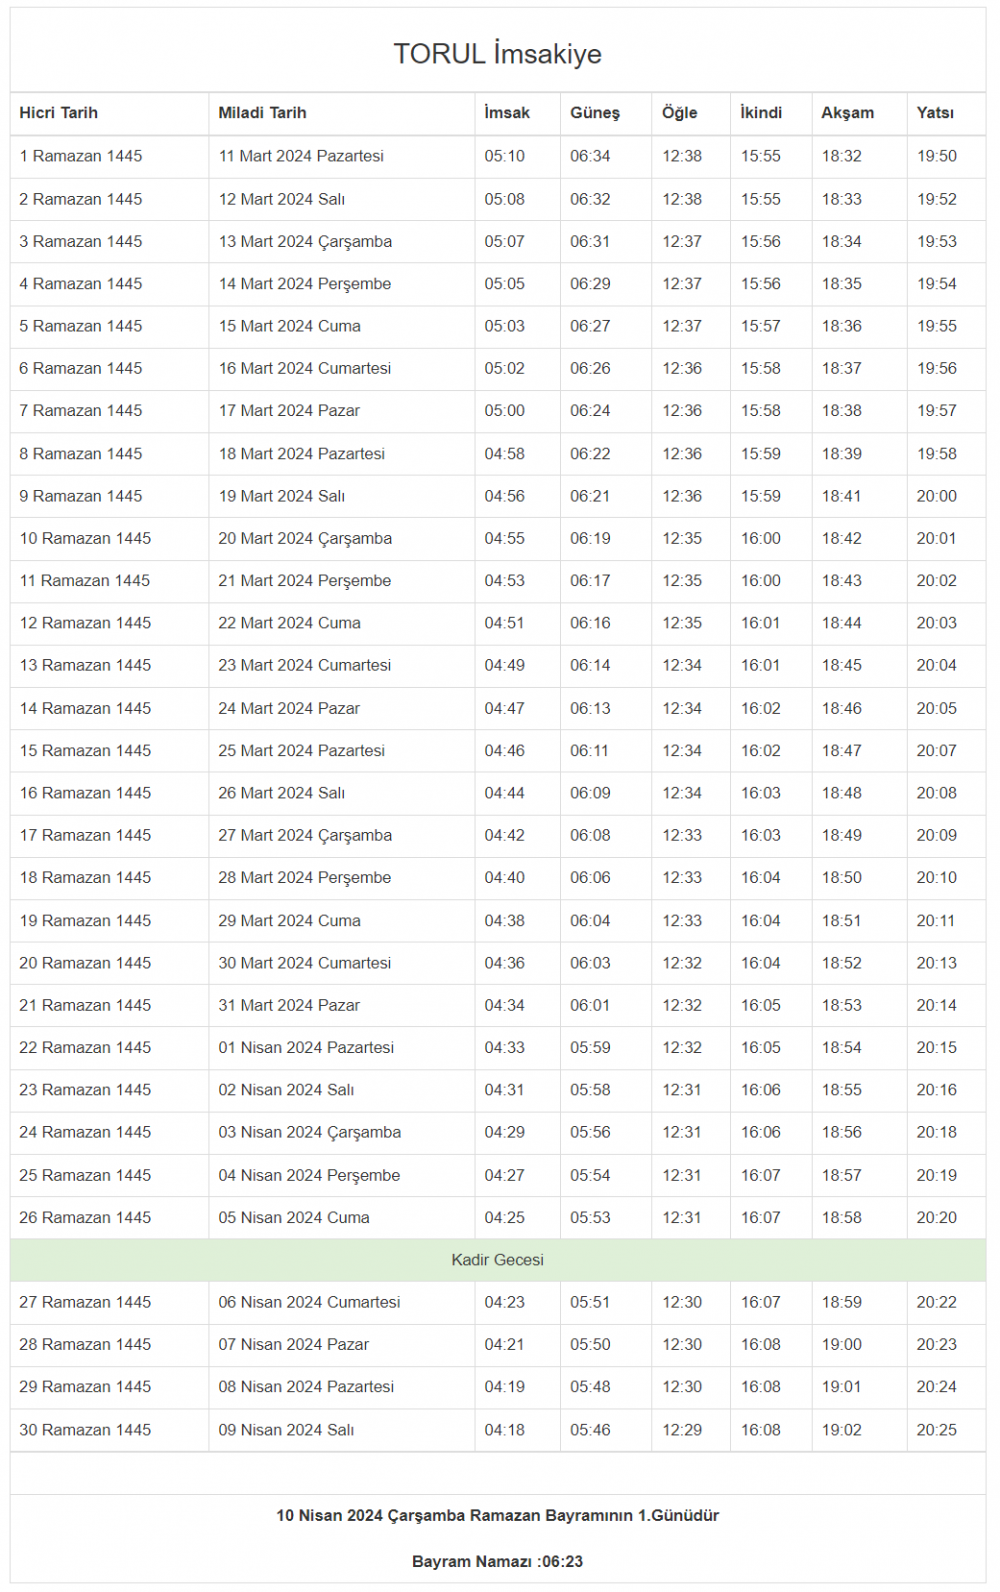Click the Güneş column header
This screenshot has height=1592, width=1000.
coord(595,113)
